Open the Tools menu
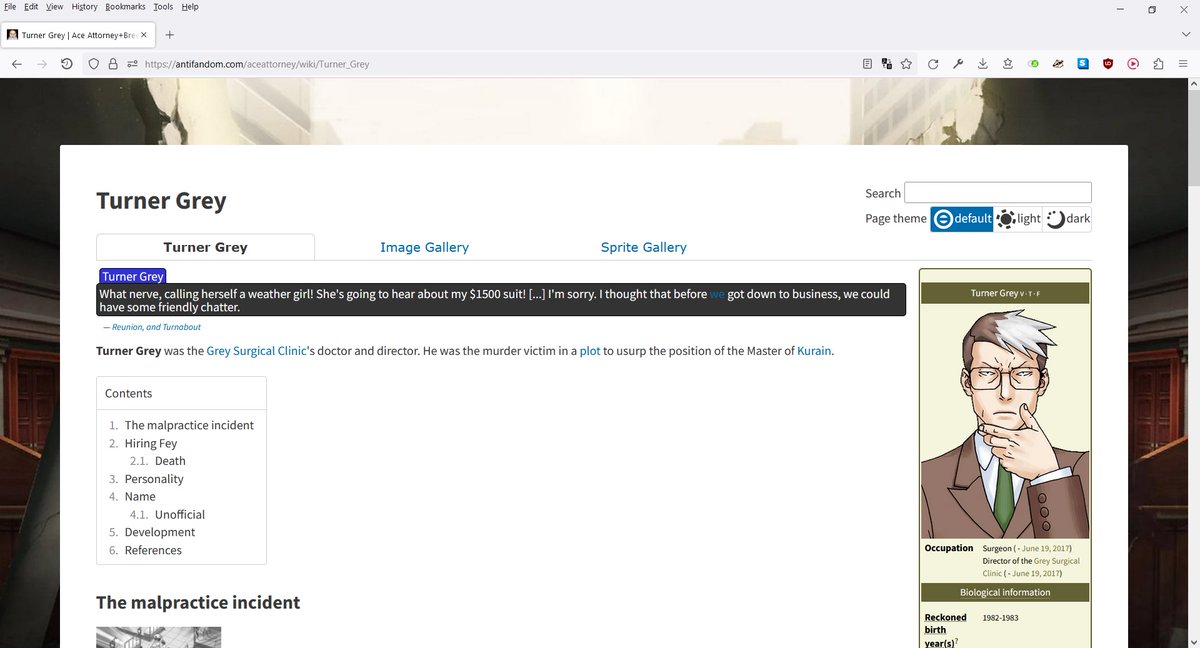 click(x=163, y=7)
